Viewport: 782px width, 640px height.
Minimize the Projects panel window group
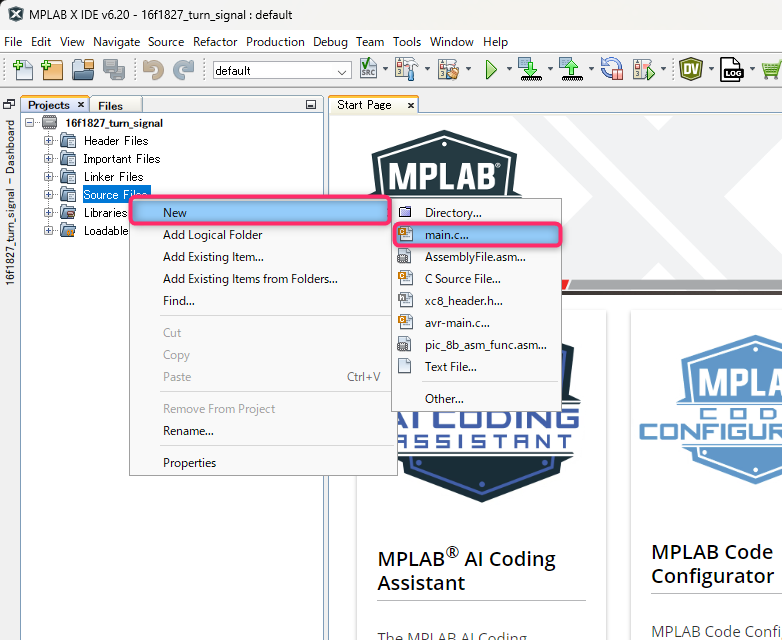point(311,105)
